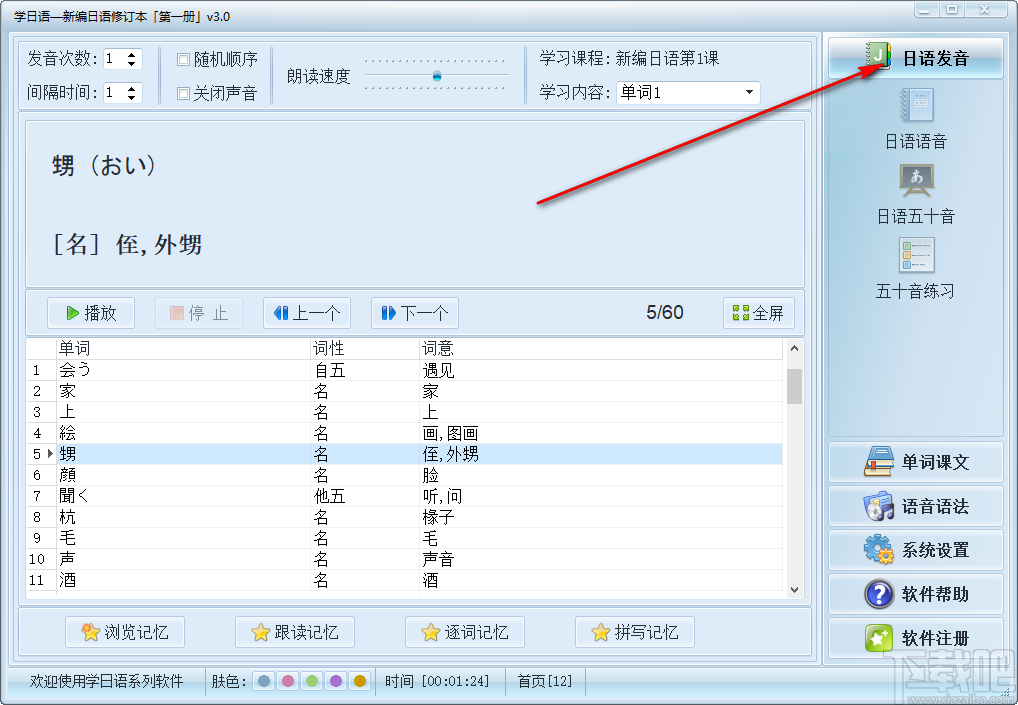Click the 词性 column header

[365, 349]
